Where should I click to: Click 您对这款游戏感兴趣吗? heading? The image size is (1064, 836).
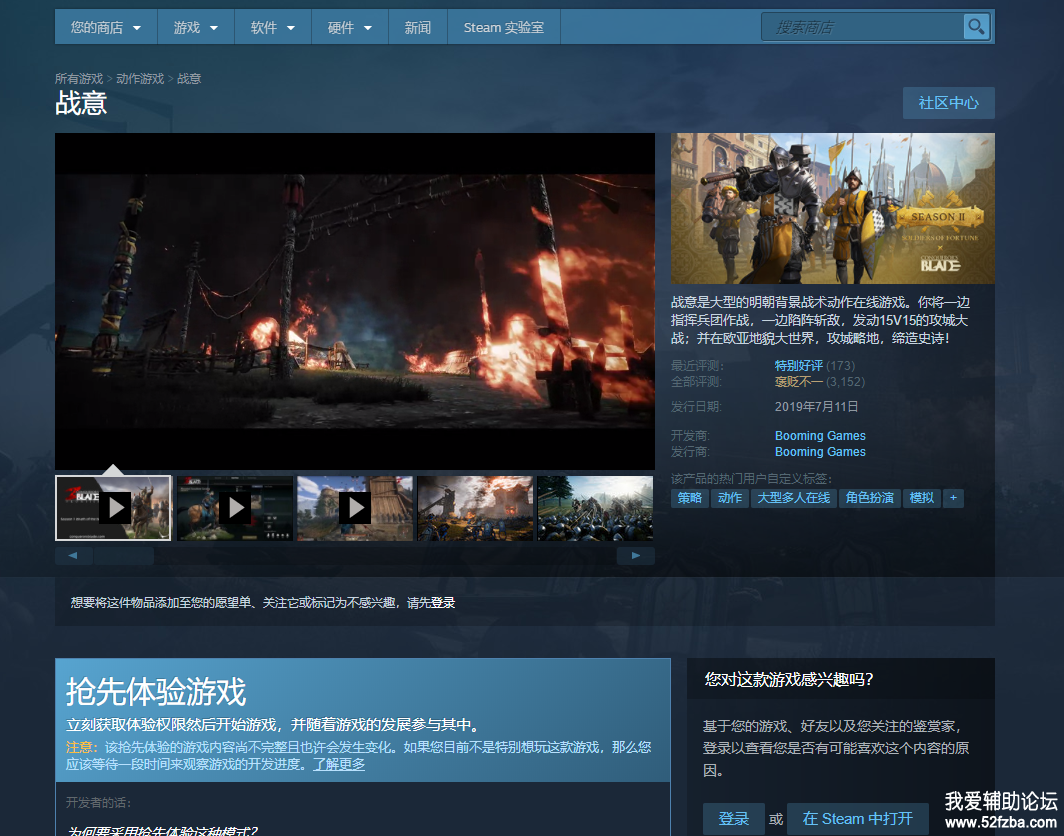click(788, 679)
